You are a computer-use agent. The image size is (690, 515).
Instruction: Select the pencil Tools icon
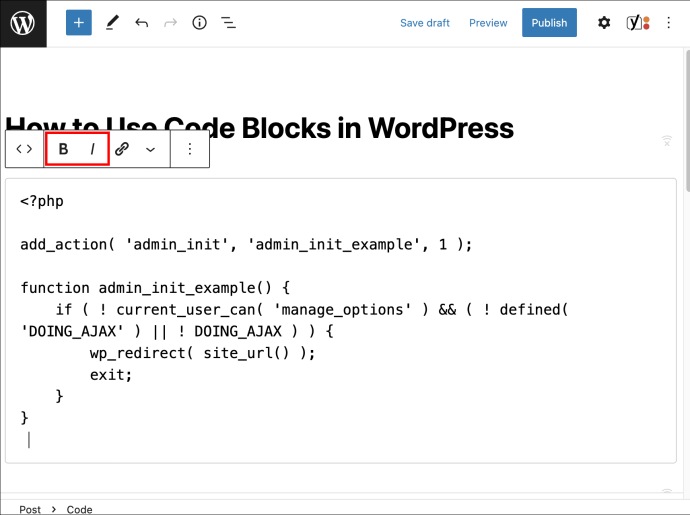(112, 22)
